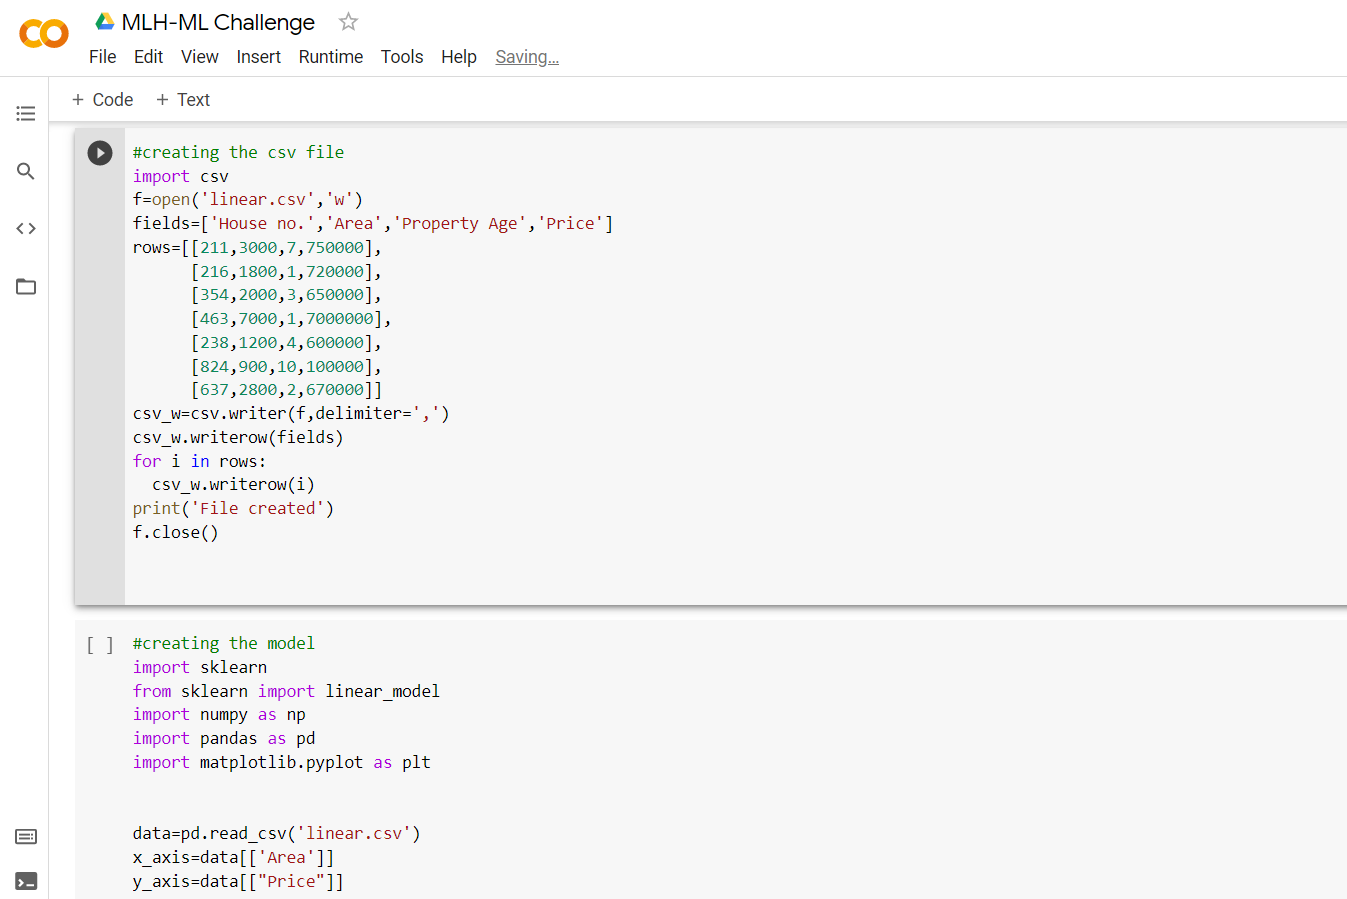The image size is (1347, 899).
Task: Add a new Text cell
Action: click(183, 100)
